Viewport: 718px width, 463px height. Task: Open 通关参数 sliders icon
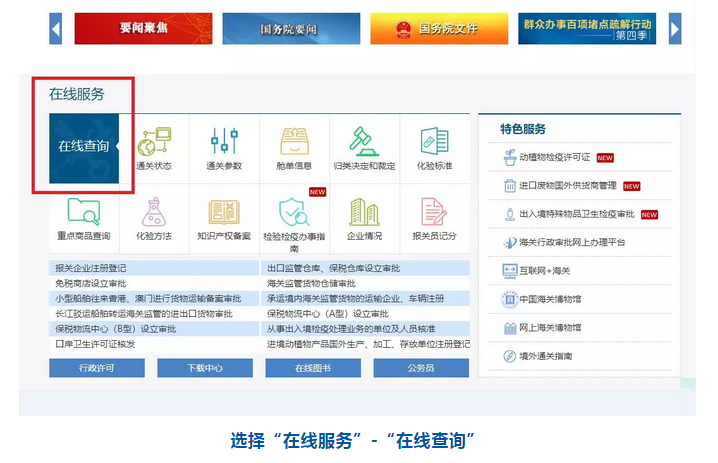click(x=224, y=142)
